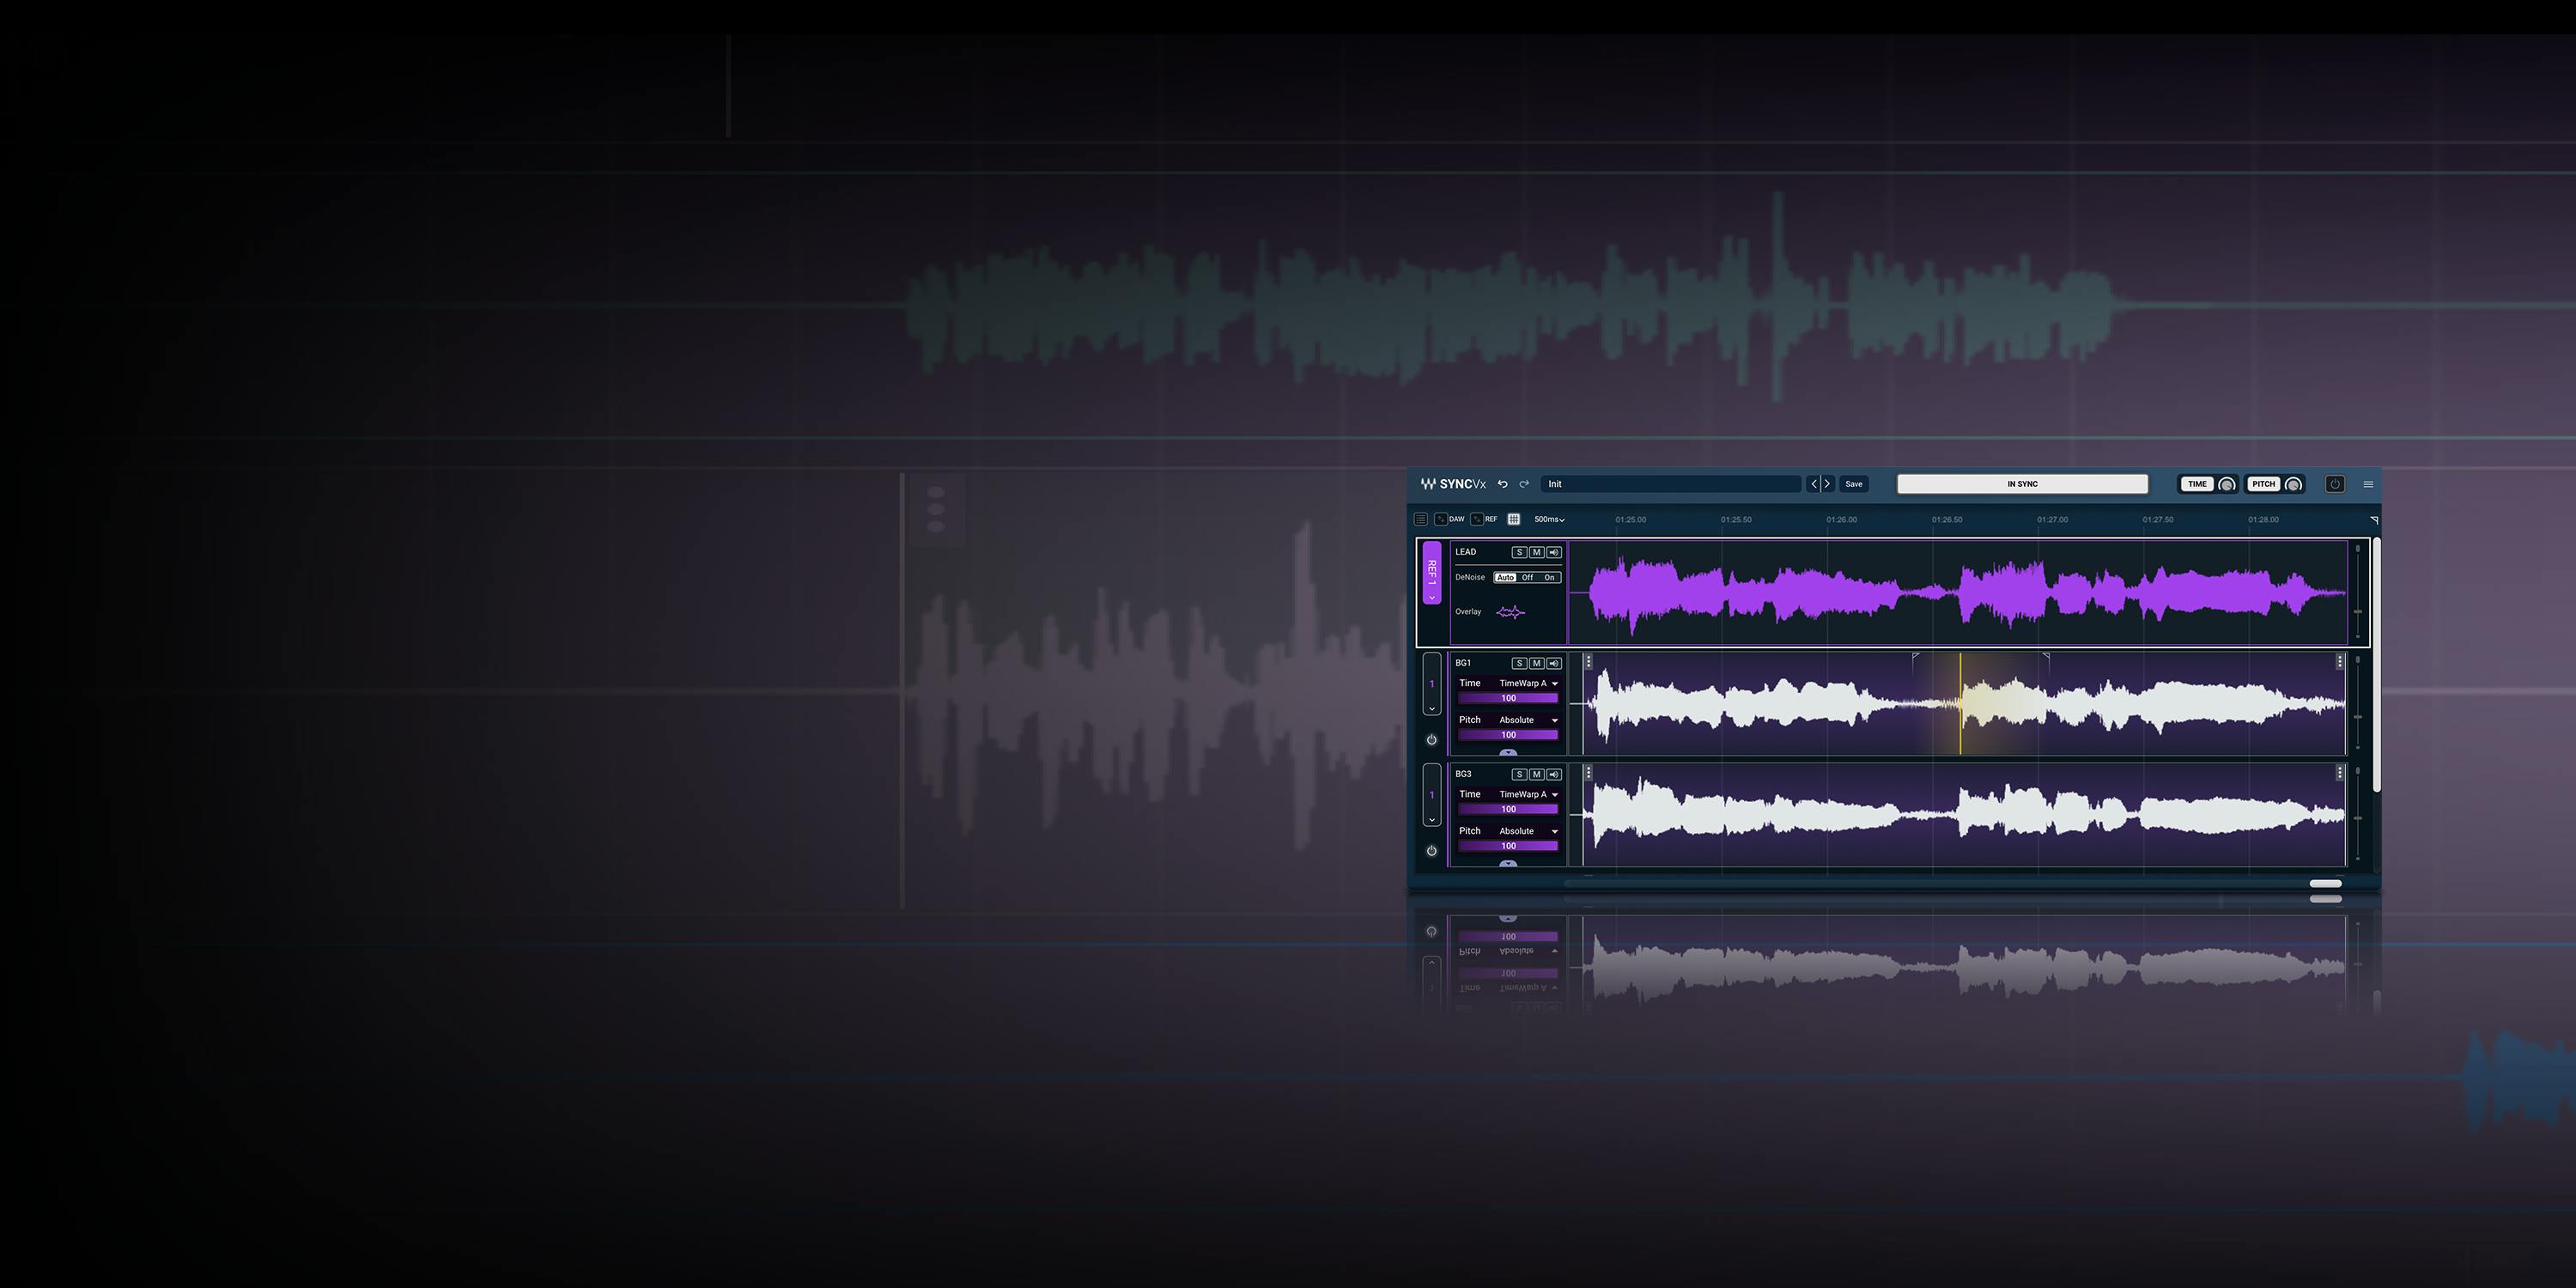Toggle the grid view icon
Image resolution: width=2576 pixels, height=1288 pixels.
coord(1514,519)
